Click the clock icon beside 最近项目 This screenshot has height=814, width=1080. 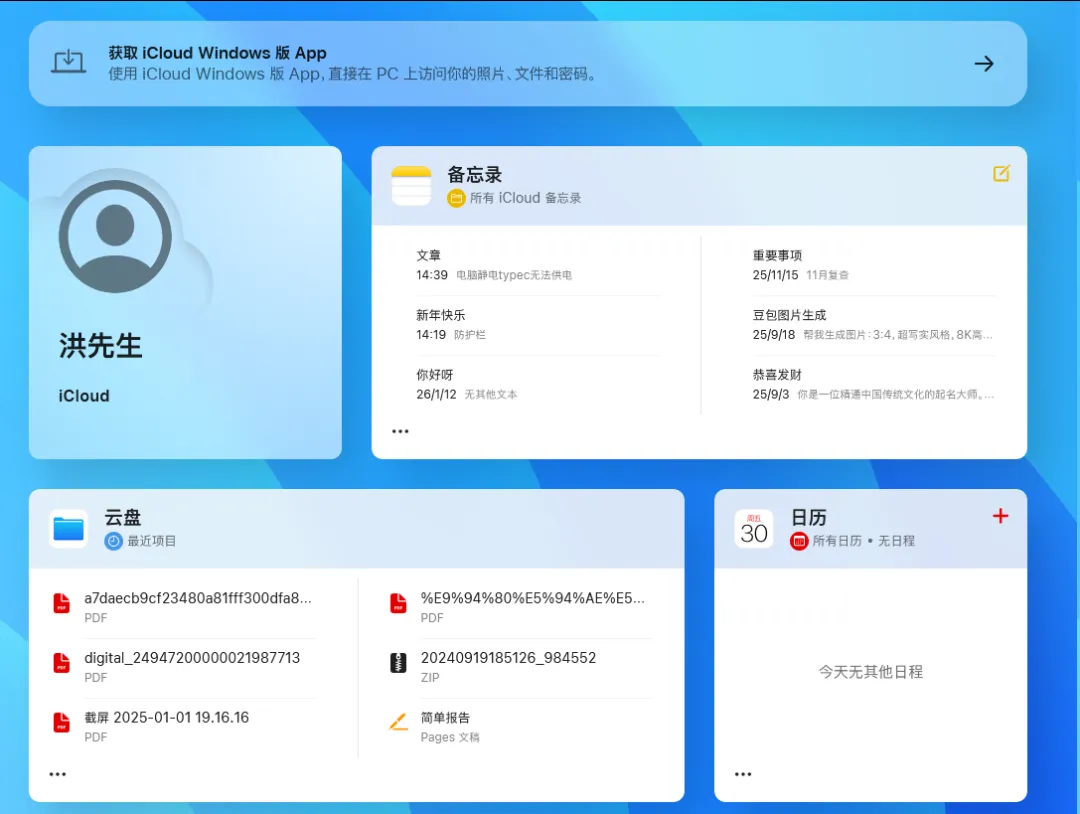click(114, 541)
